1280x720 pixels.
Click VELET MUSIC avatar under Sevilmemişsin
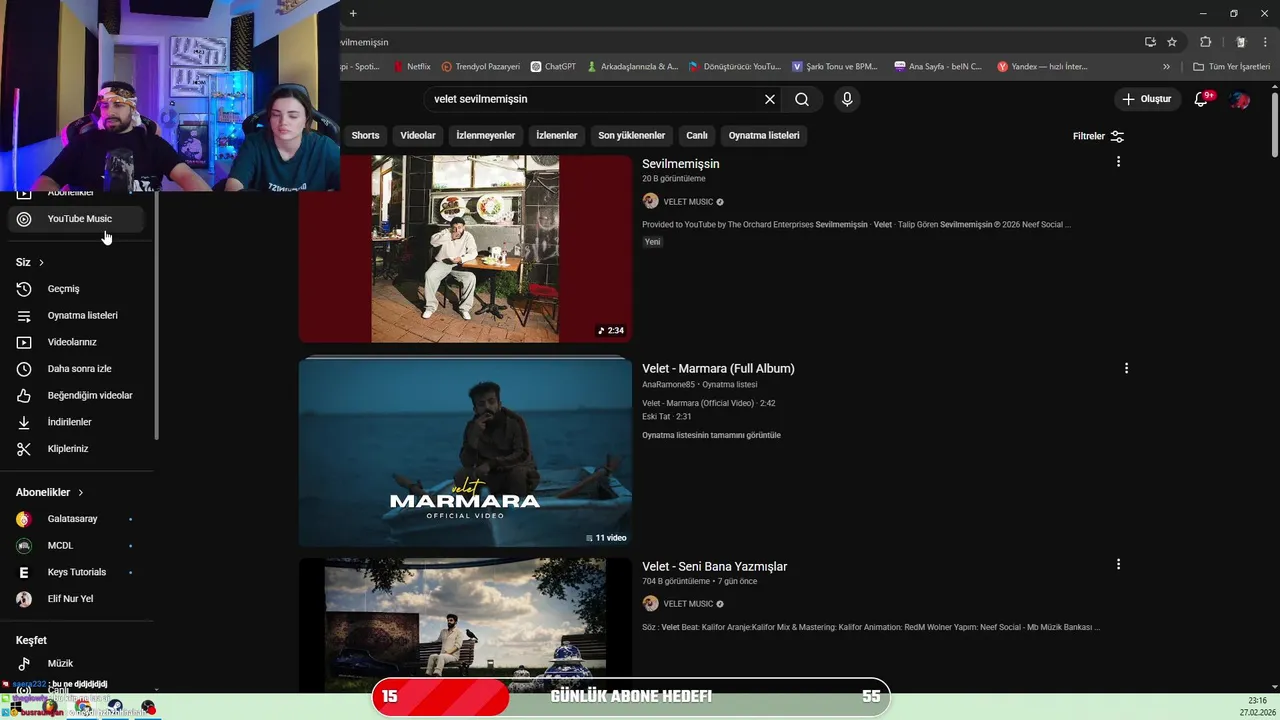[650, 201]
